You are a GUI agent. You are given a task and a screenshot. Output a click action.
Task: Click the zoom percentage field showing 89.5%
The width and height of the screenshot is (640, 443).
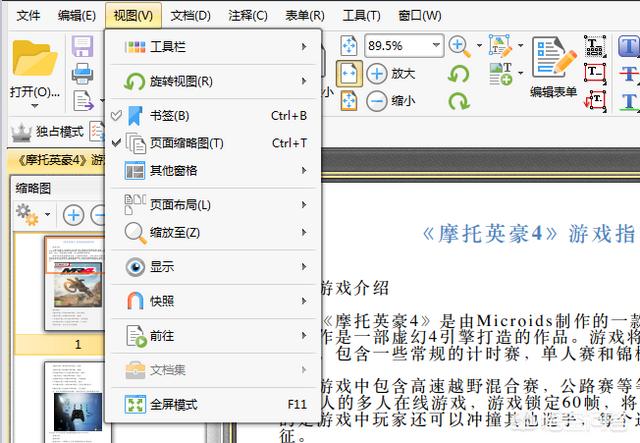pyautogui.click(x=398, y=45)
